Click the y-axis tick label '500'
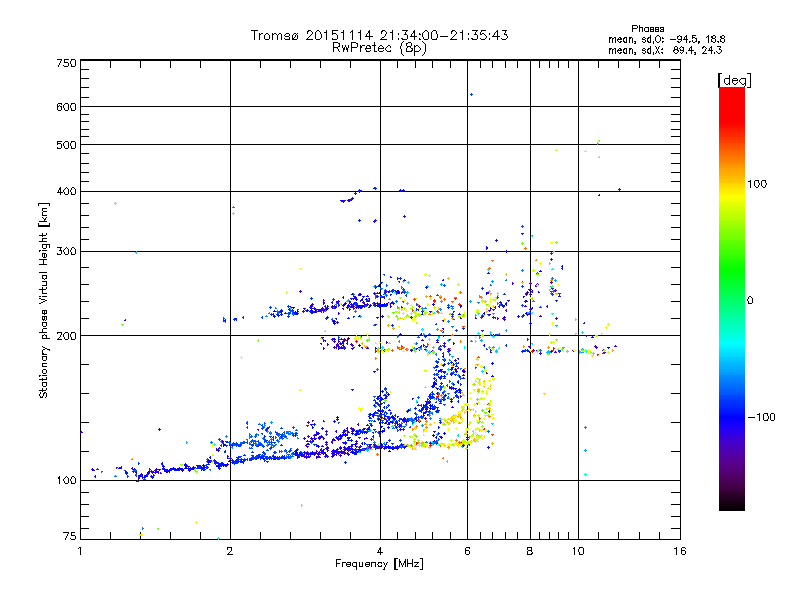This screenshot has height=600, width=800. [66, 145]
